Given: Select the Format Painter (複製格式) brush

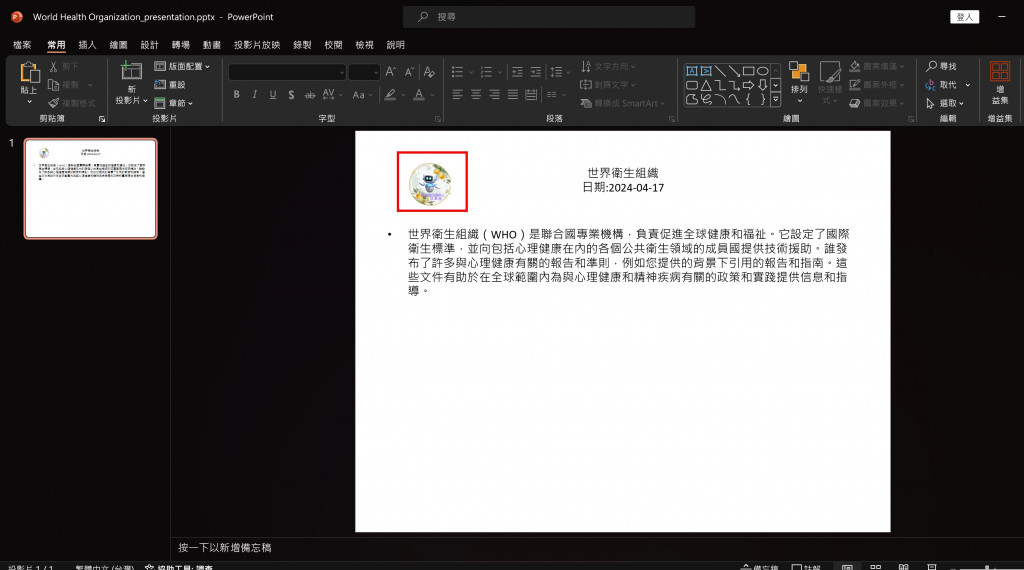Looking at the screenshot, I should click(54, 103).
